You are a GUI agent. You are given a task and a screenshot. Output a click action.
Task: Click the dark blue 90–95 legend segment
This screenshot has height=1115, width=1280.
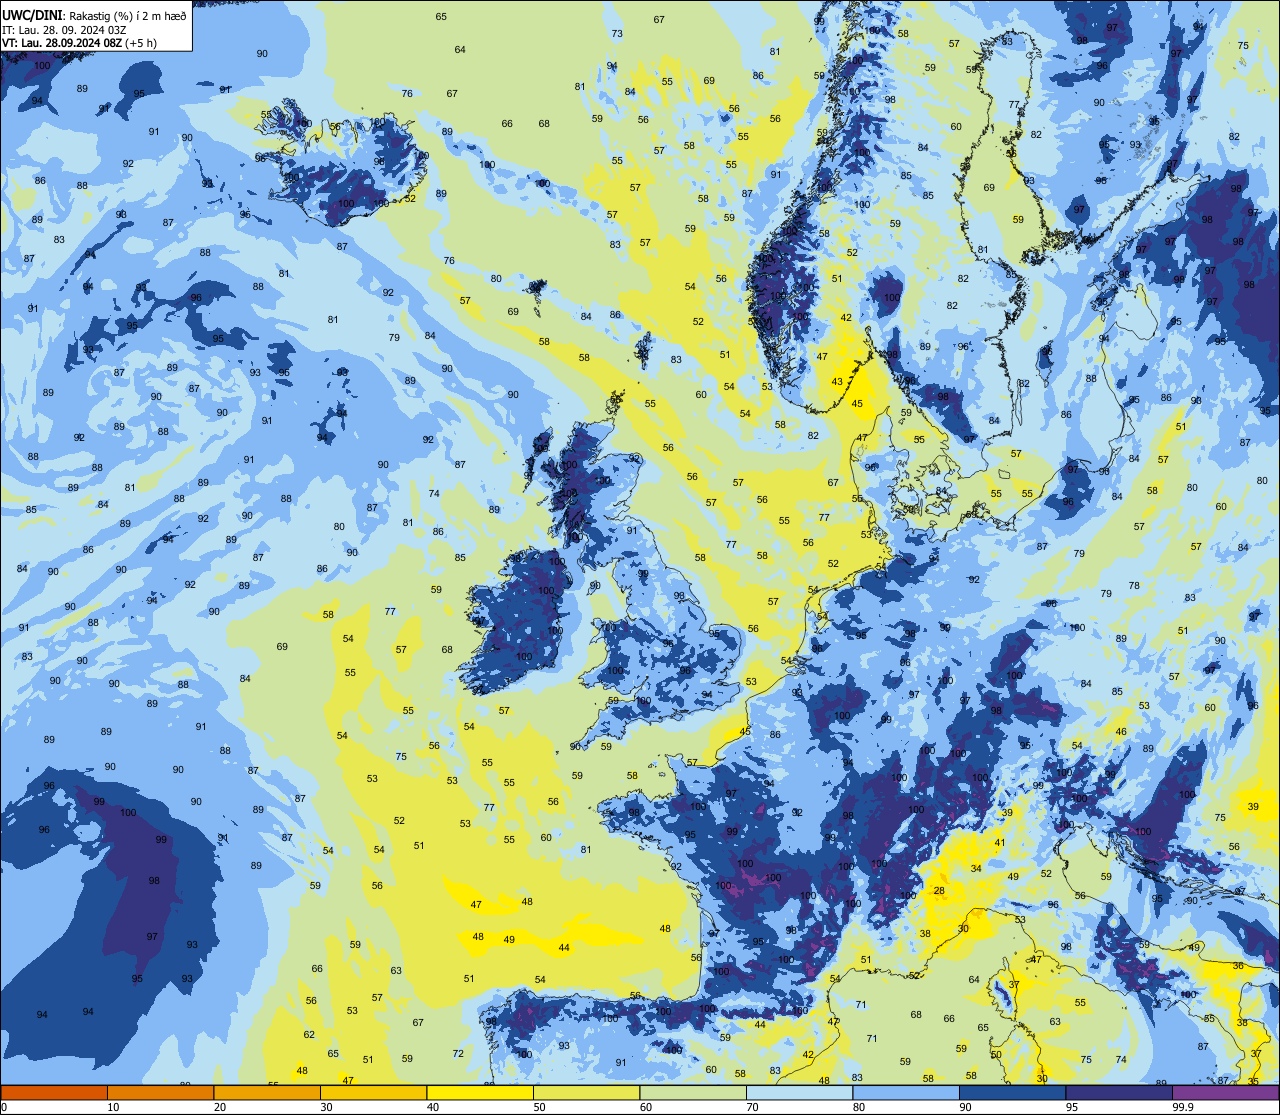[x=1012, y=1092]
